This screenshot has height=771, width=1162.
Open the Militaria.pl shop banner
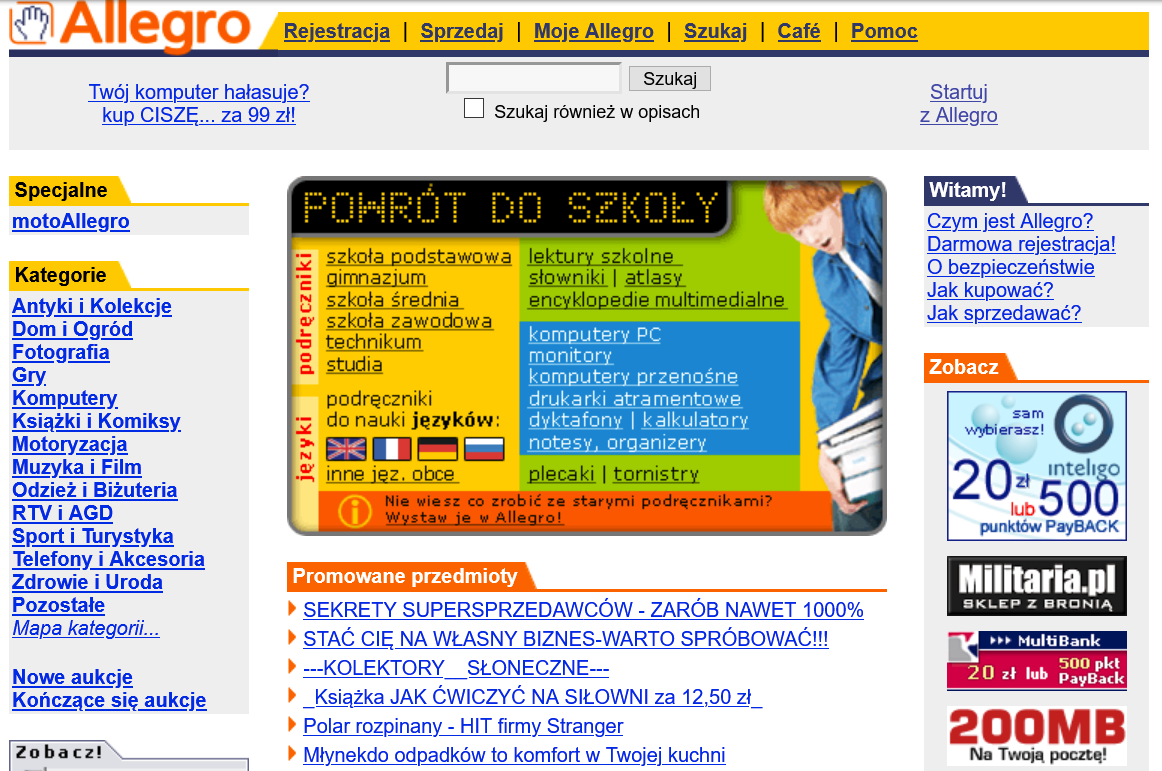point(1036,586)
